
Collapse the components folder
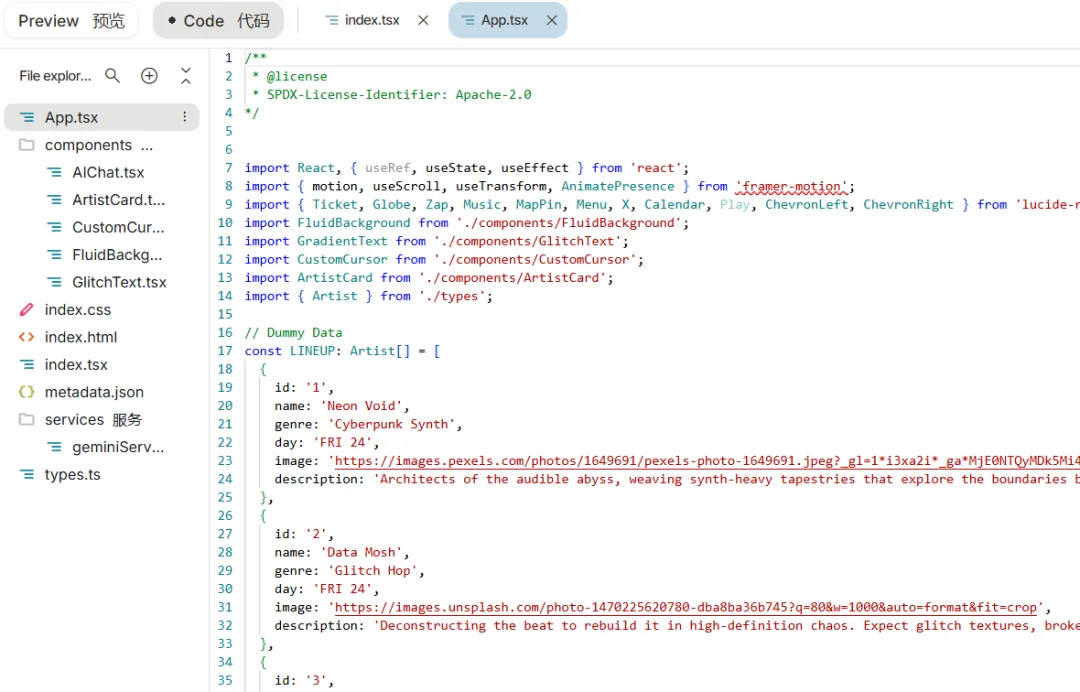coord(86,145)
